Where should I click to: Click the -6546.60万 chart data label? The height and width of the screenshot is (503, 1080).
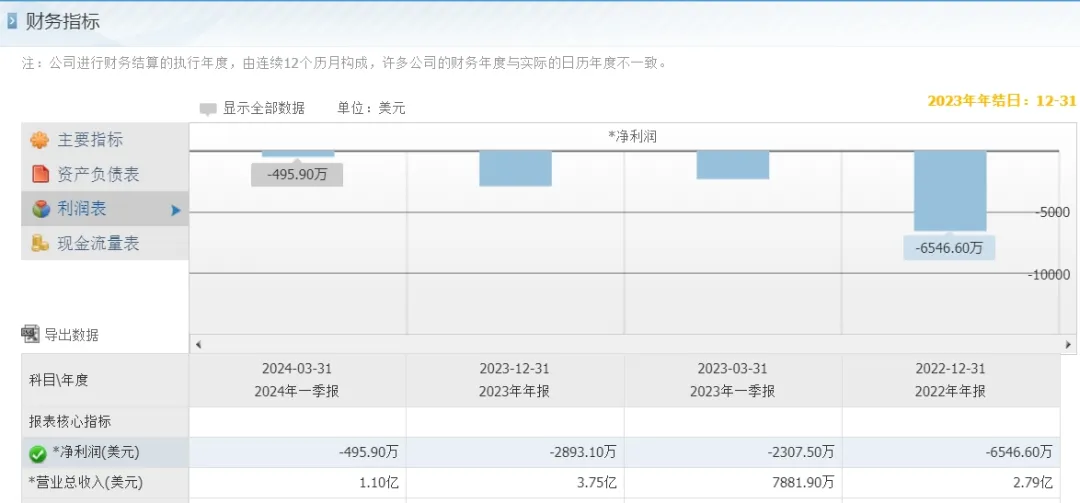(949, 248)
